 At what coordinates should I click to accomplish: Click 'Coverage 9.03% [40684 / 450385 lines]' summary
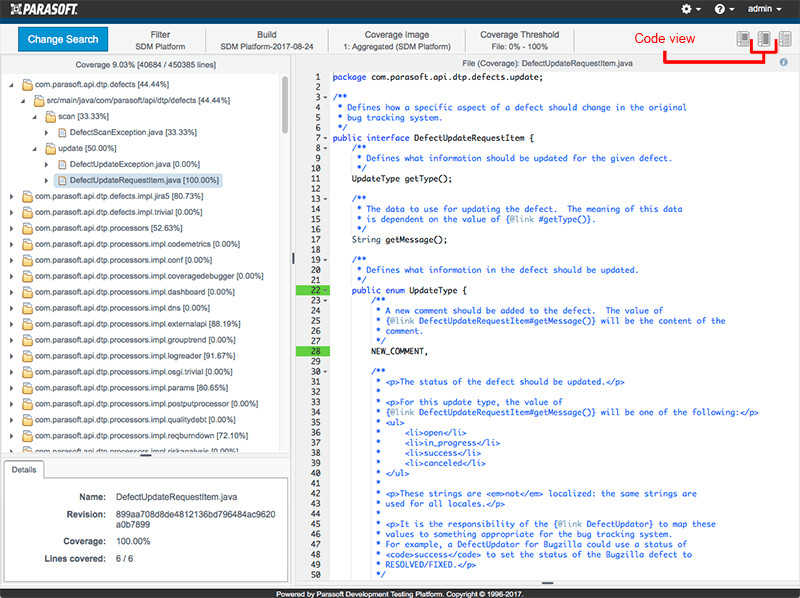coord(145,65)
